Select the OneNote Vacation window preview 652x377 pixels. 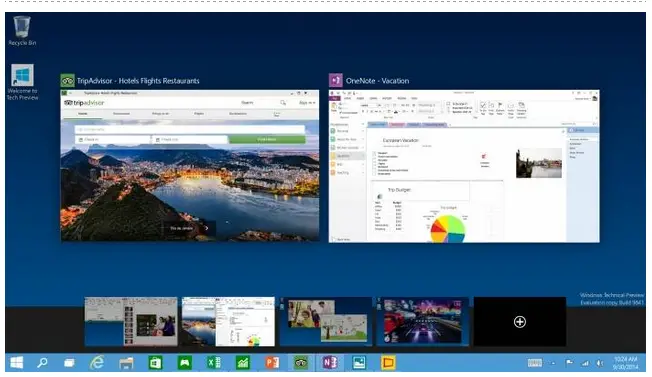[x=464, y=166]
